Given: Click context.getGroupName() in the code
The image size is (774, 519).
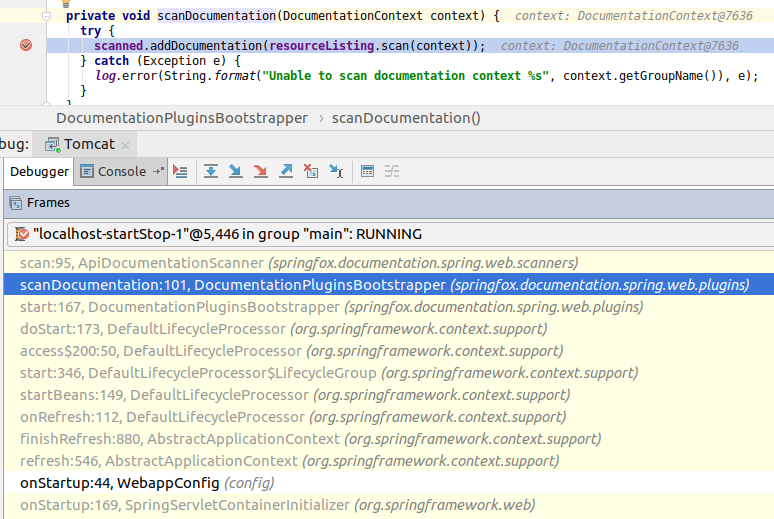Looking at the screenshot, I should pos(639,76).
